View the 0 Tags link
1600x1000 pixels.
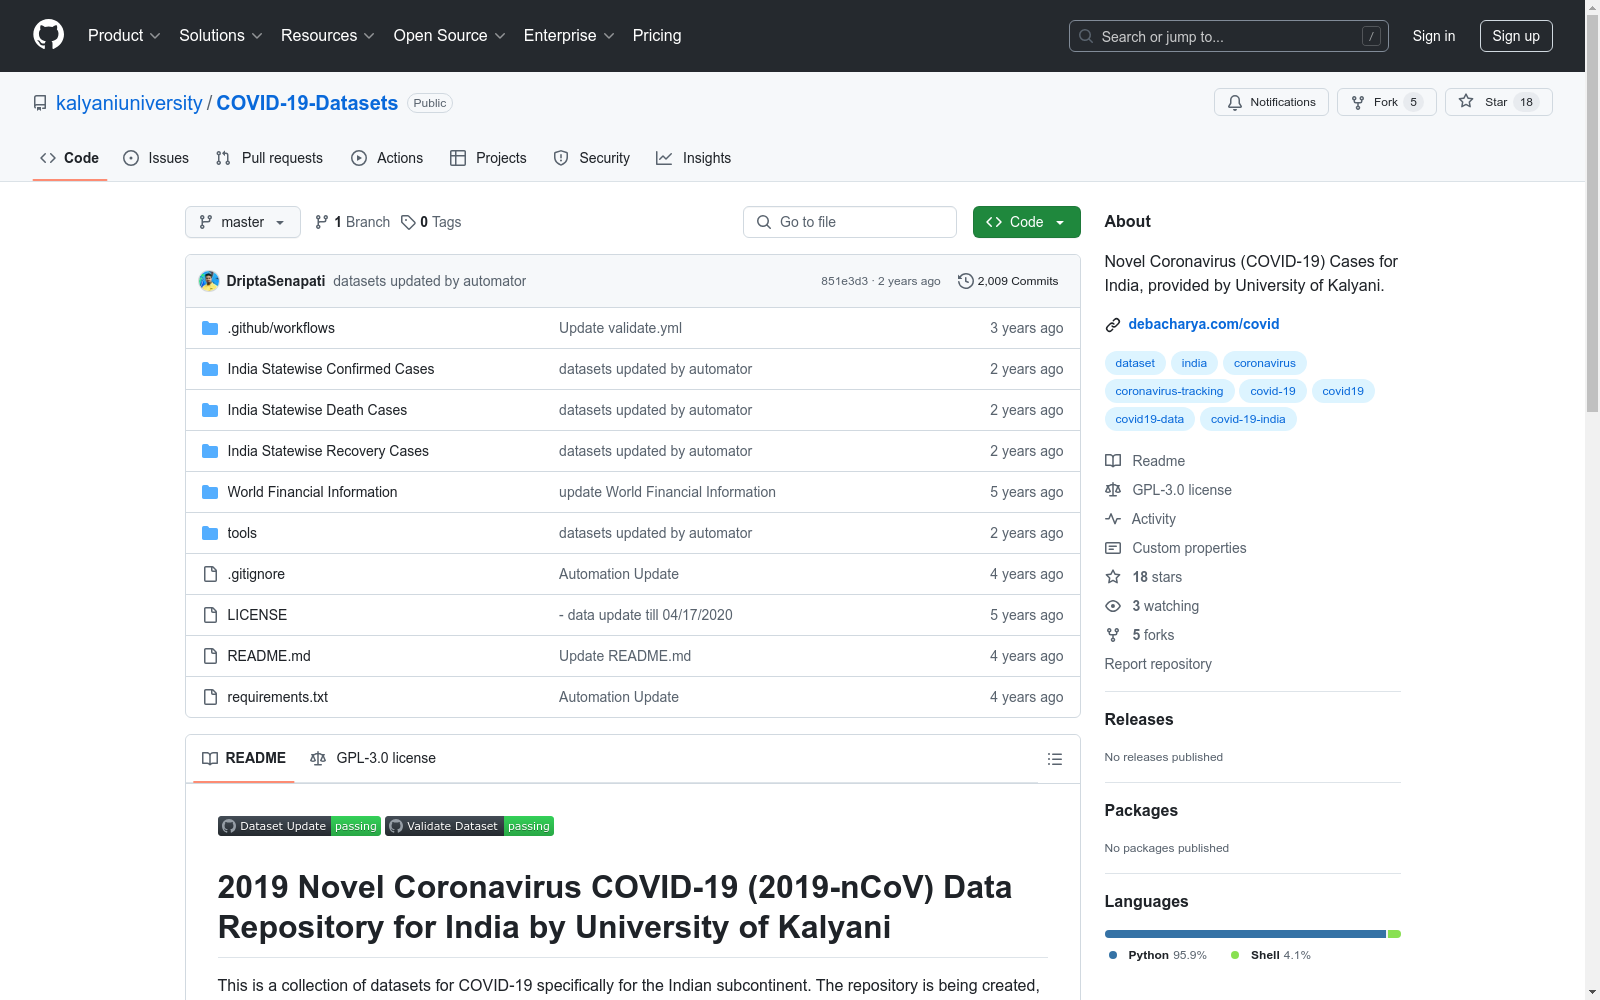point(431,222)
